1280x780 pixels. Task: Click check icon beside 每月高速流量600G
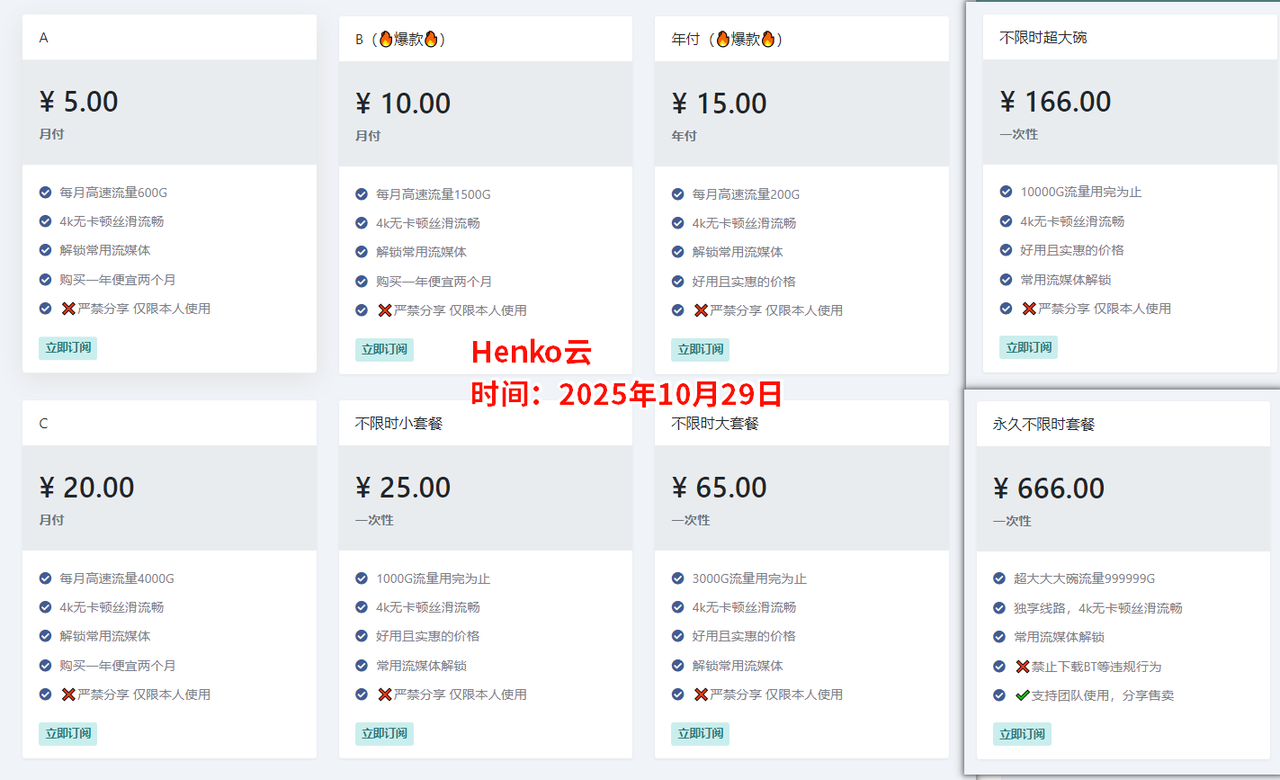pyautogui.click(x=45, y=192)
